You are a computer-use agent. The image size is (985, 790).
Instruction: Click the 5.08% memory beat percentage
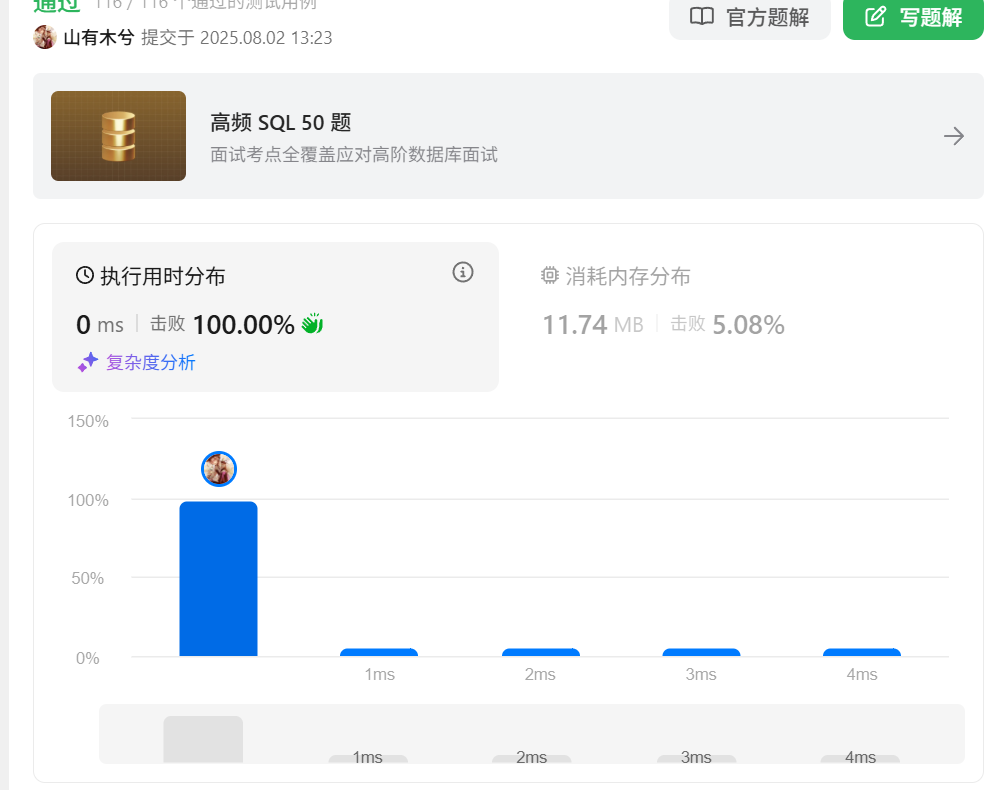[x=748, y=325]
